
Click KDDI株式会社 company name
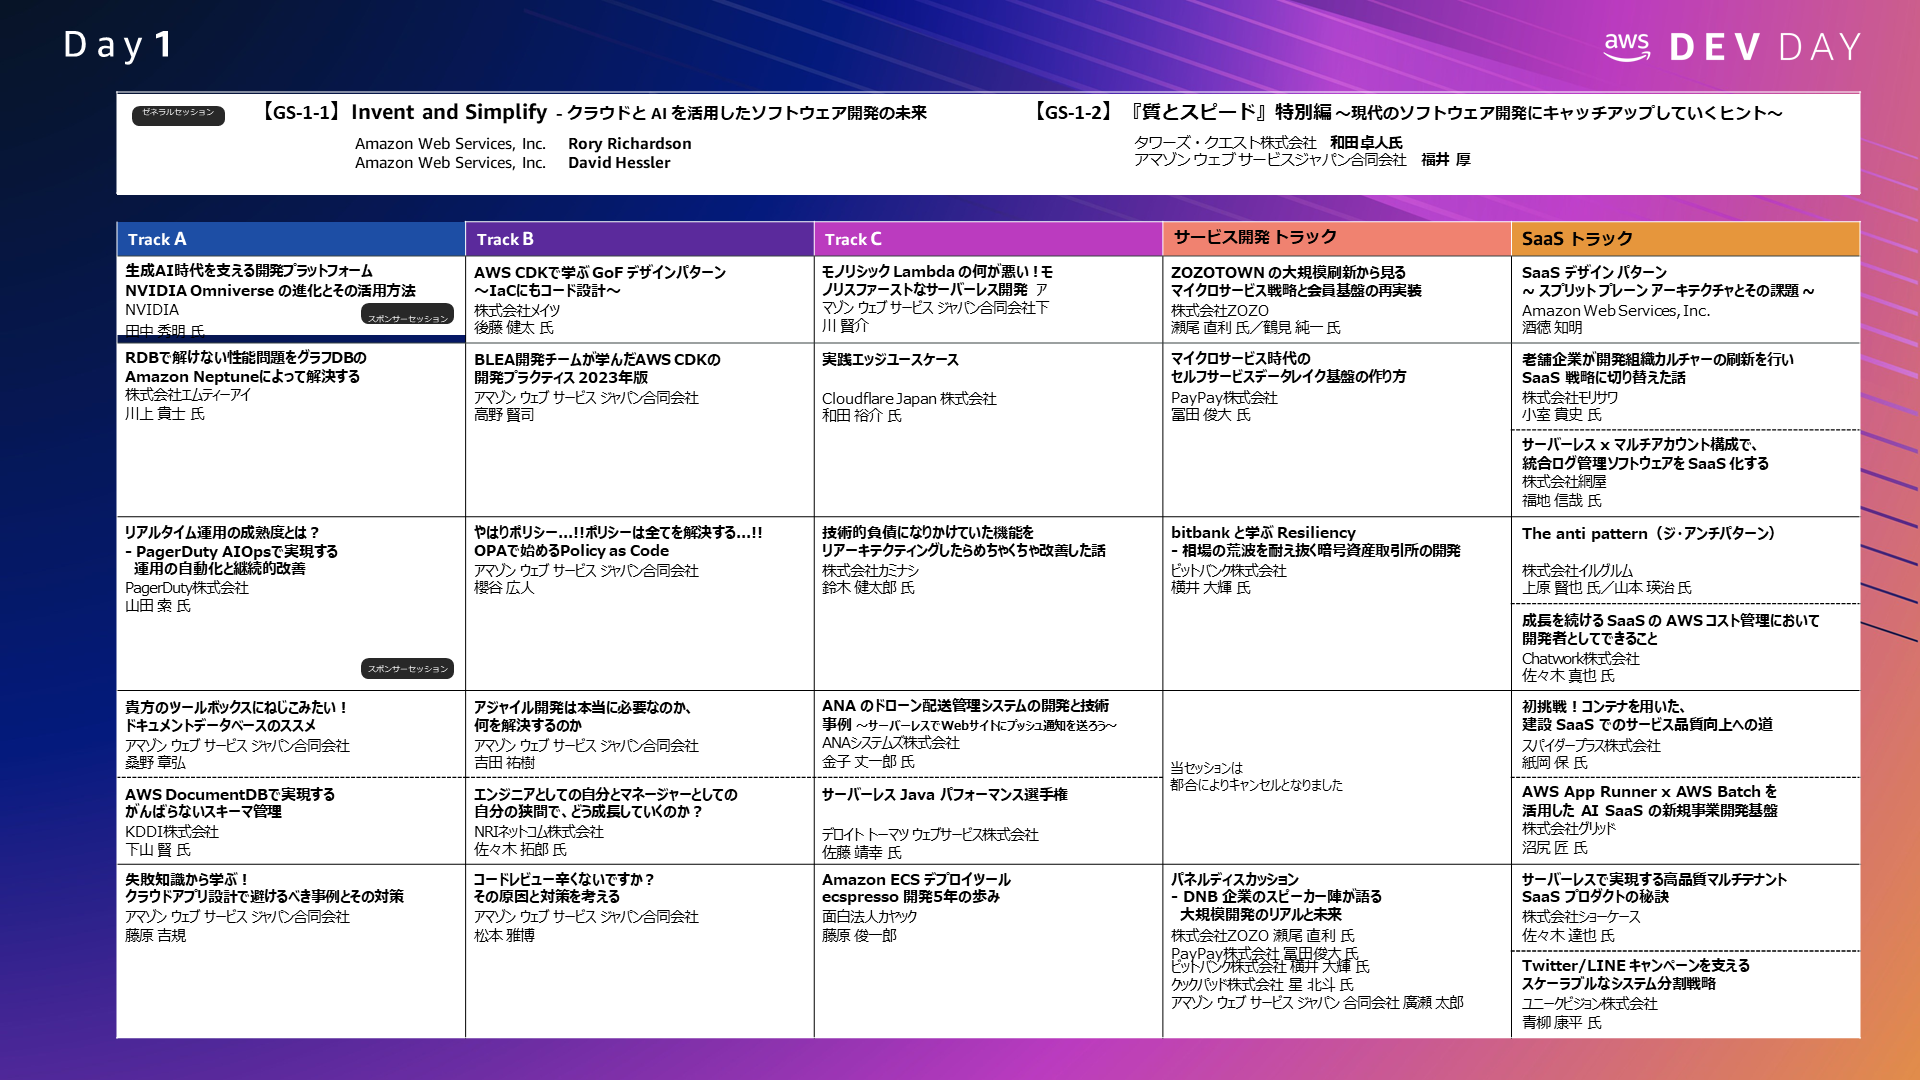(x=172, y=832)
